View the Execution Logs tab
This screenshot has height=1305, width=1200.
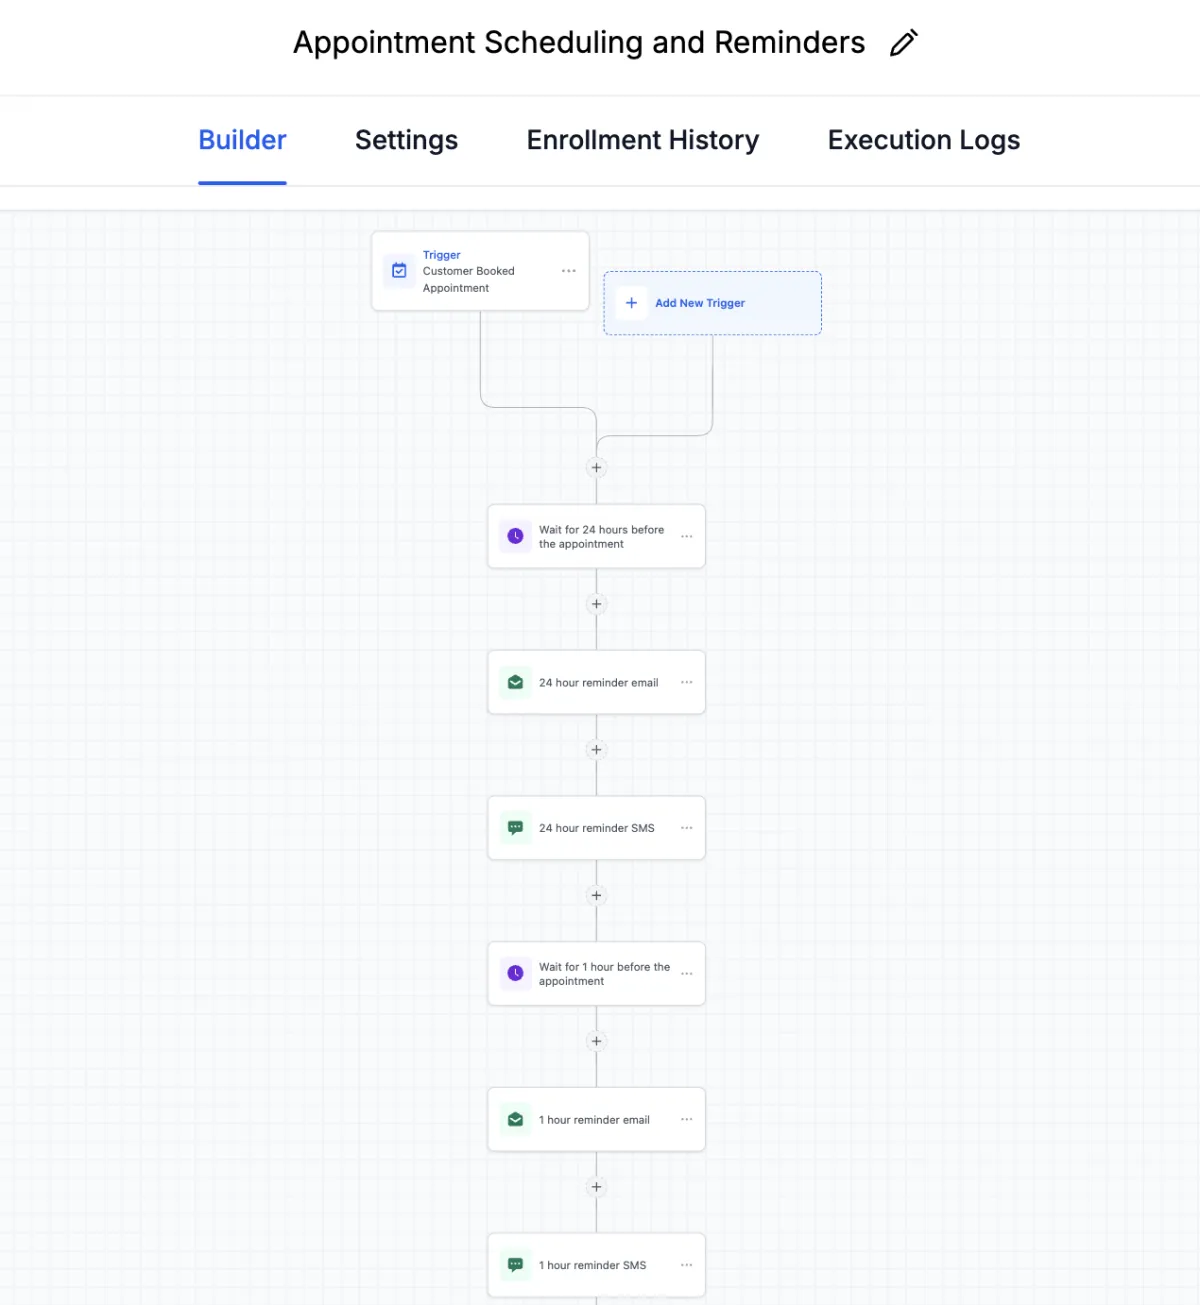point(923,140)
